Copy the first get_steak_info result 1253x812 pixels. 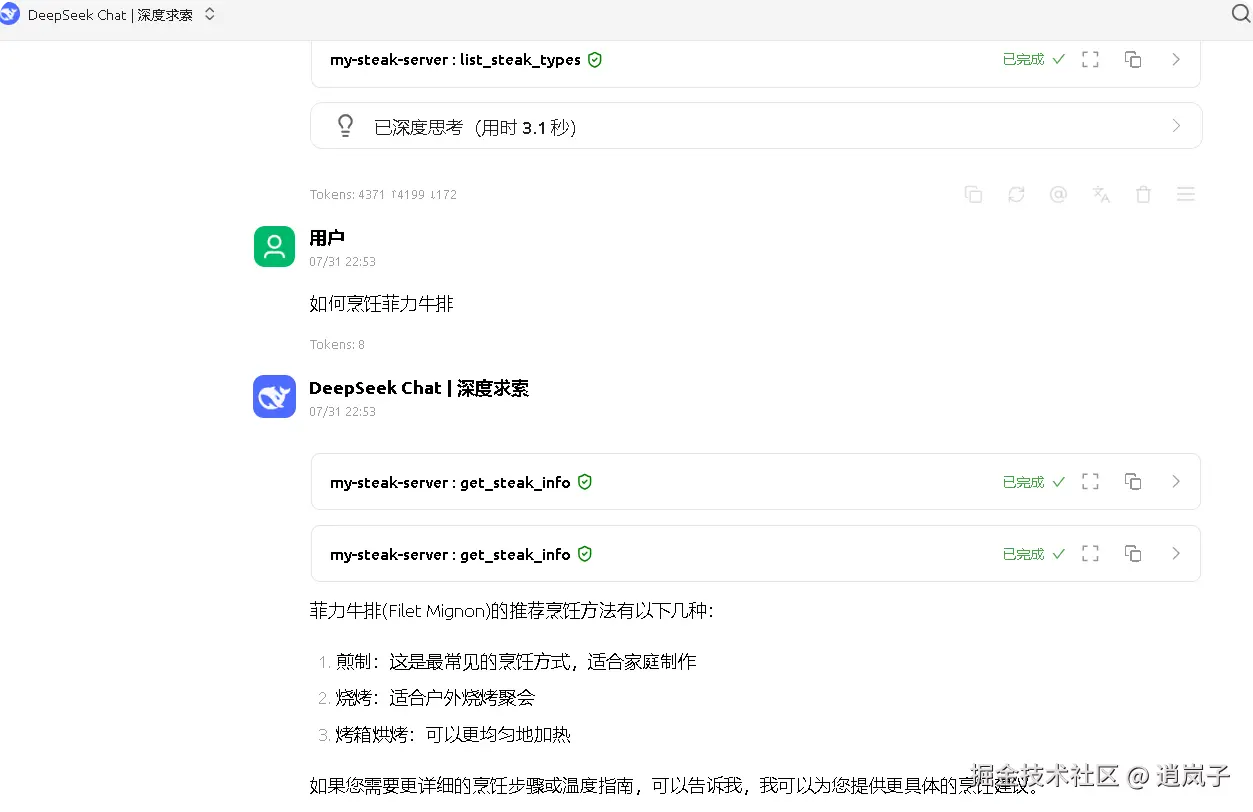point(1133,482)
